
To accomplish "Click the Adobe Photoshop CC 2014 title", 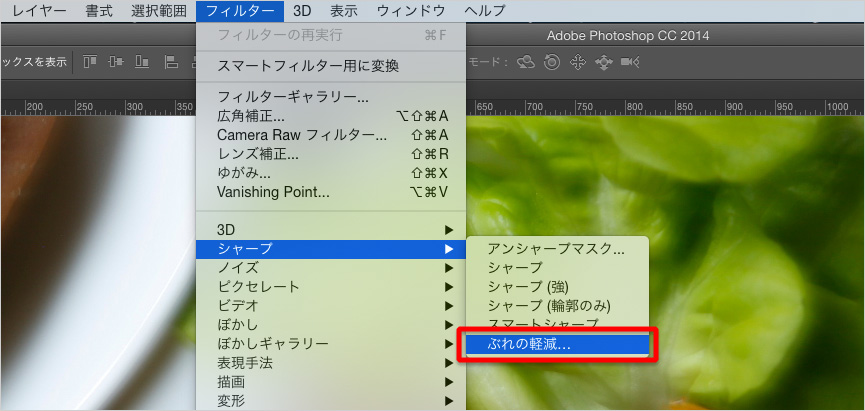I will point(628,36).
